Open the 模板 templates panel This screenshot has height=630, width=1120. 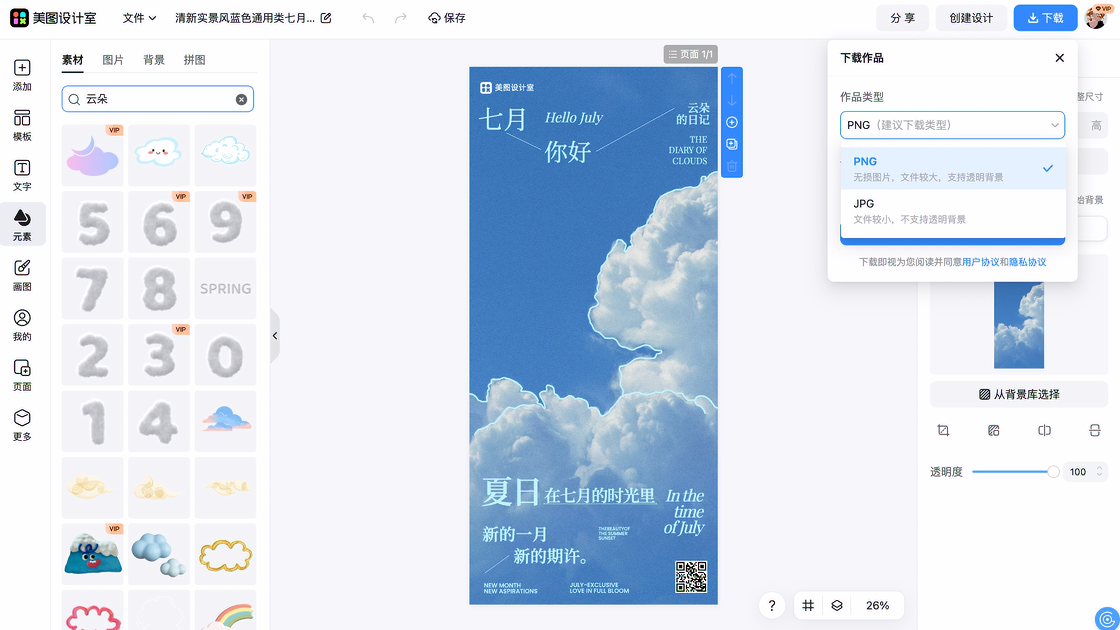coord(22,124)
